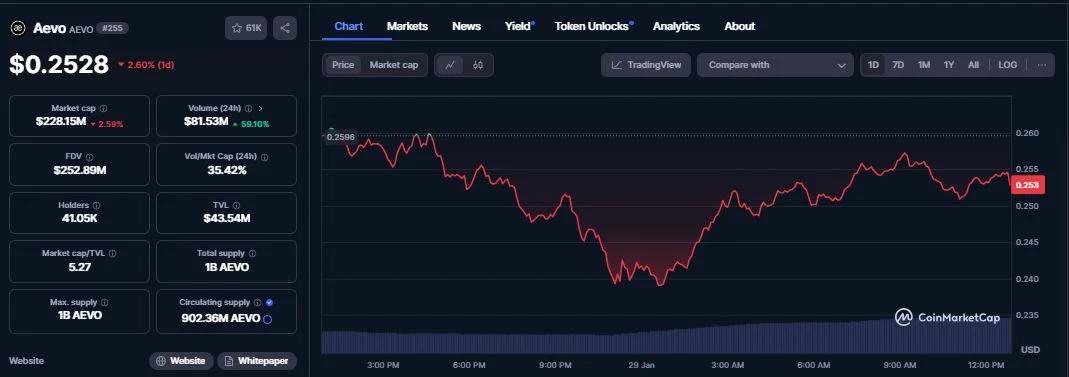Open the share icon button
This screenshot has height=377, width=1069.
[285, 28]
